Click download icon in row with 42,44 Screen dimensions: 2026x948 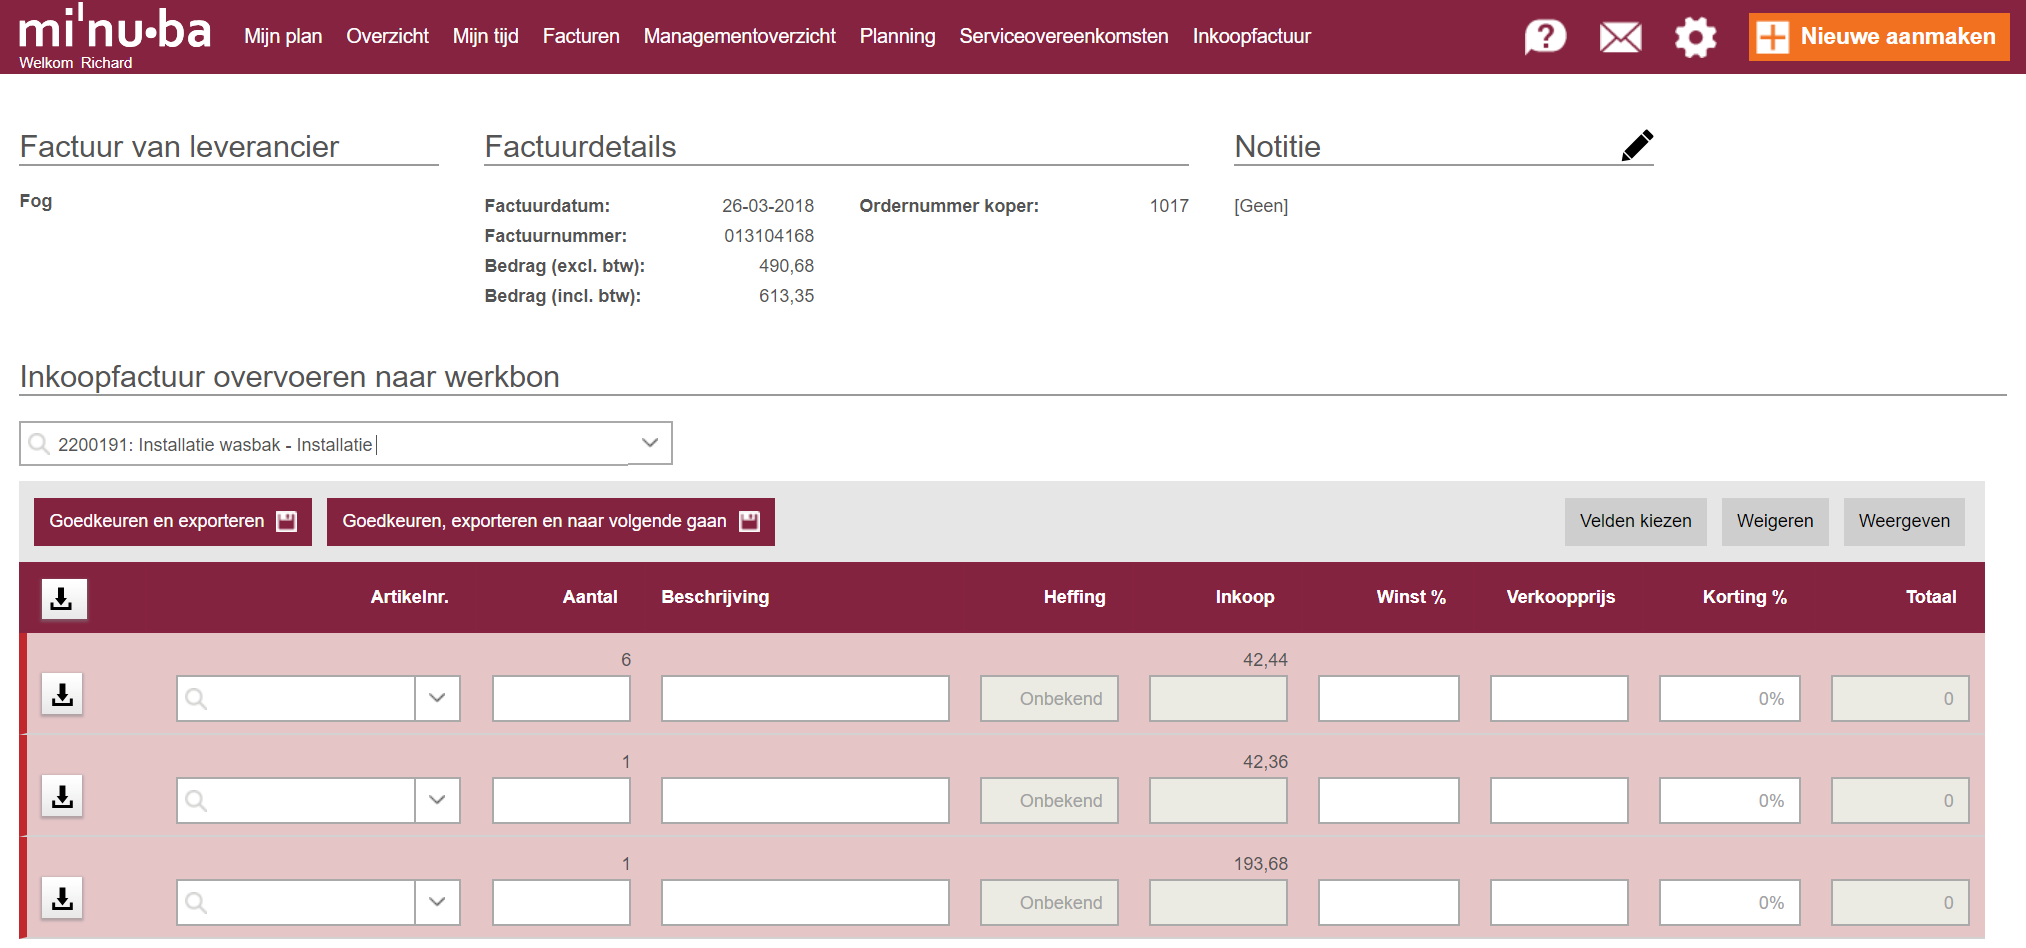pyautogui.click(x=62, y=694)
